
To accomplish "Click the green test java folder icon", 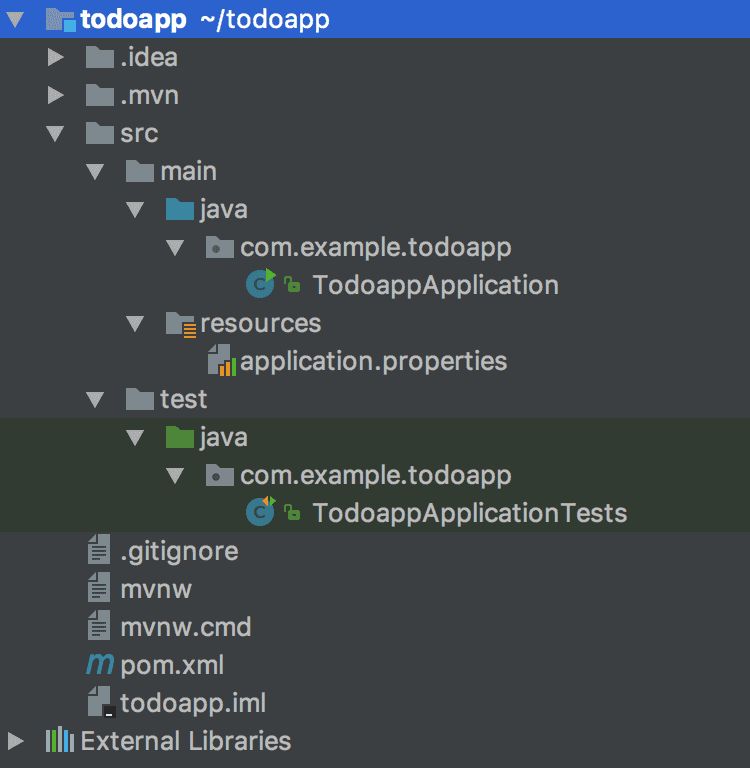I will tap(179, 437).
